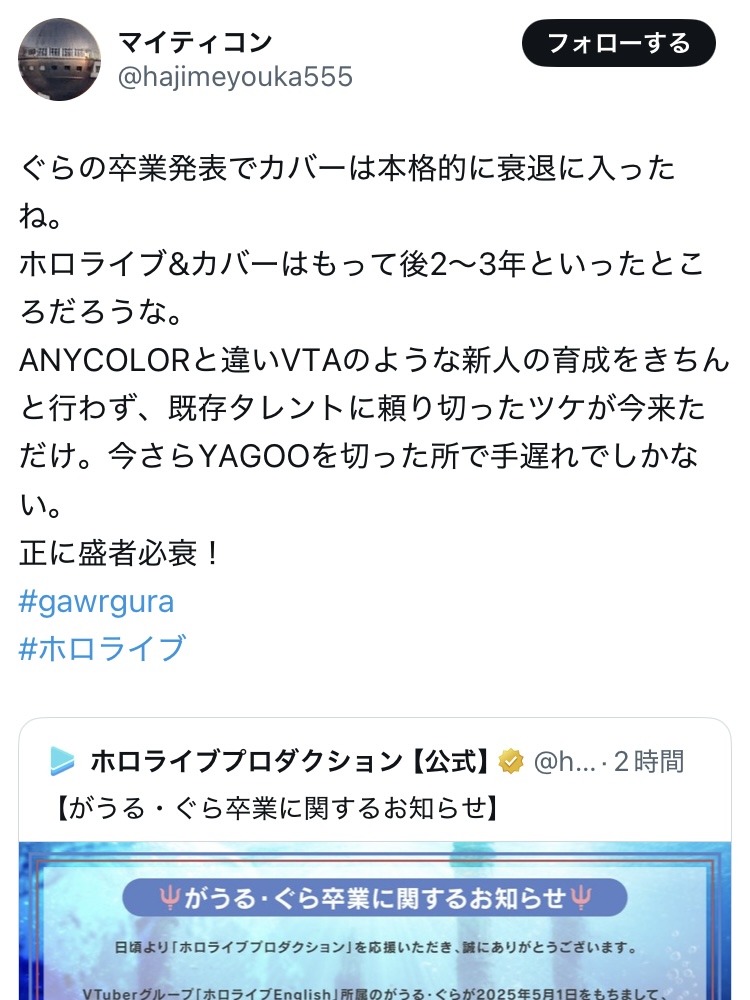
Task: Click the first line ぐらの卒業発表で of tweet
Action: click(347, 168)
